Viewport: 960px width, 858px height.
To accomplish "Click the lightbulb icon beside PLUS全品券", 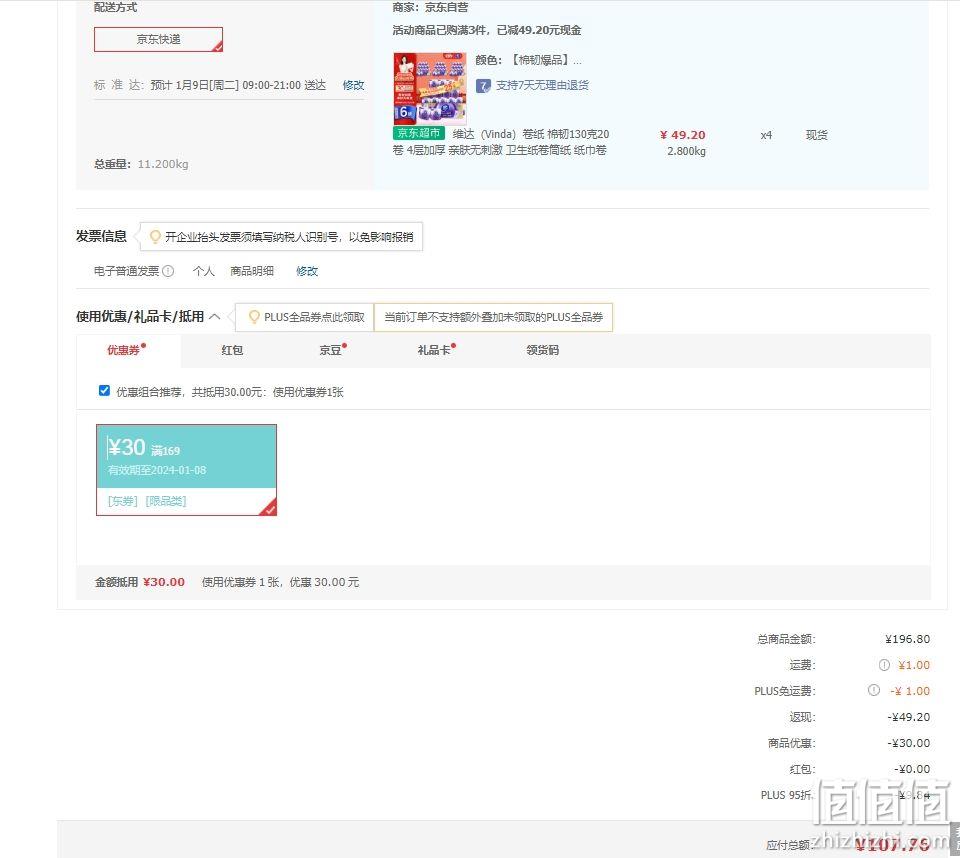I will pyautogui.click(x=253, y=317).
